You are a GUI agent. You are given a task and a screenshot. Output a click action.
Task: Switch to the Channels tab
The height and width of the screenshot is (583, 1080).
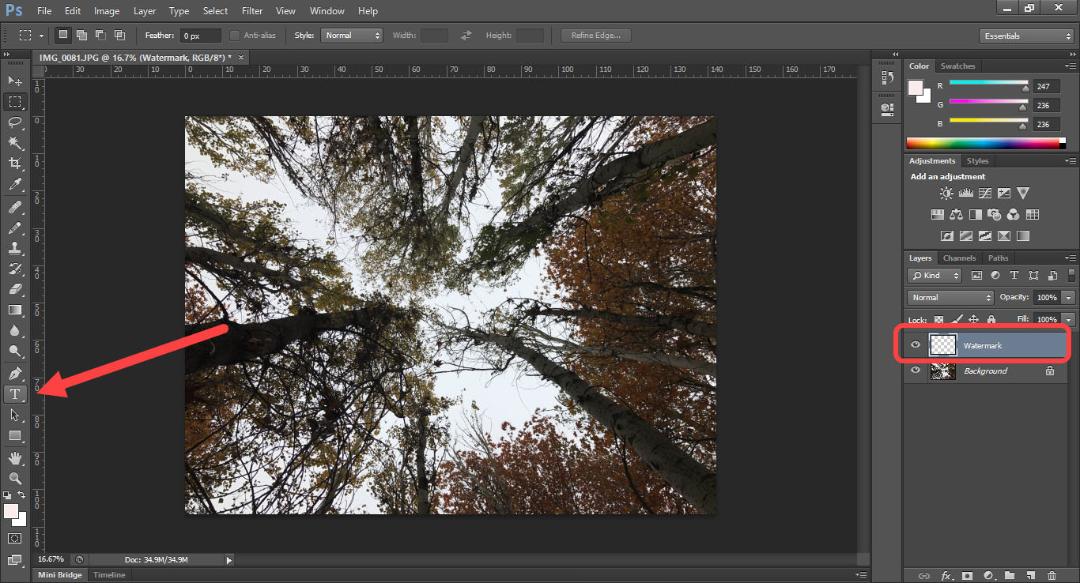click(x=959, y=258)
